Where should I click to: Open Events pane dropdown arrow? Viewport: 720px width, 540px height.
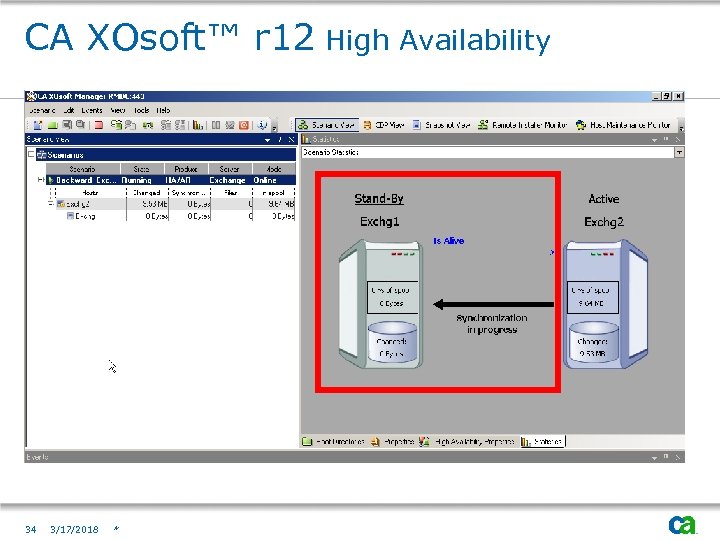coord(654,457)
